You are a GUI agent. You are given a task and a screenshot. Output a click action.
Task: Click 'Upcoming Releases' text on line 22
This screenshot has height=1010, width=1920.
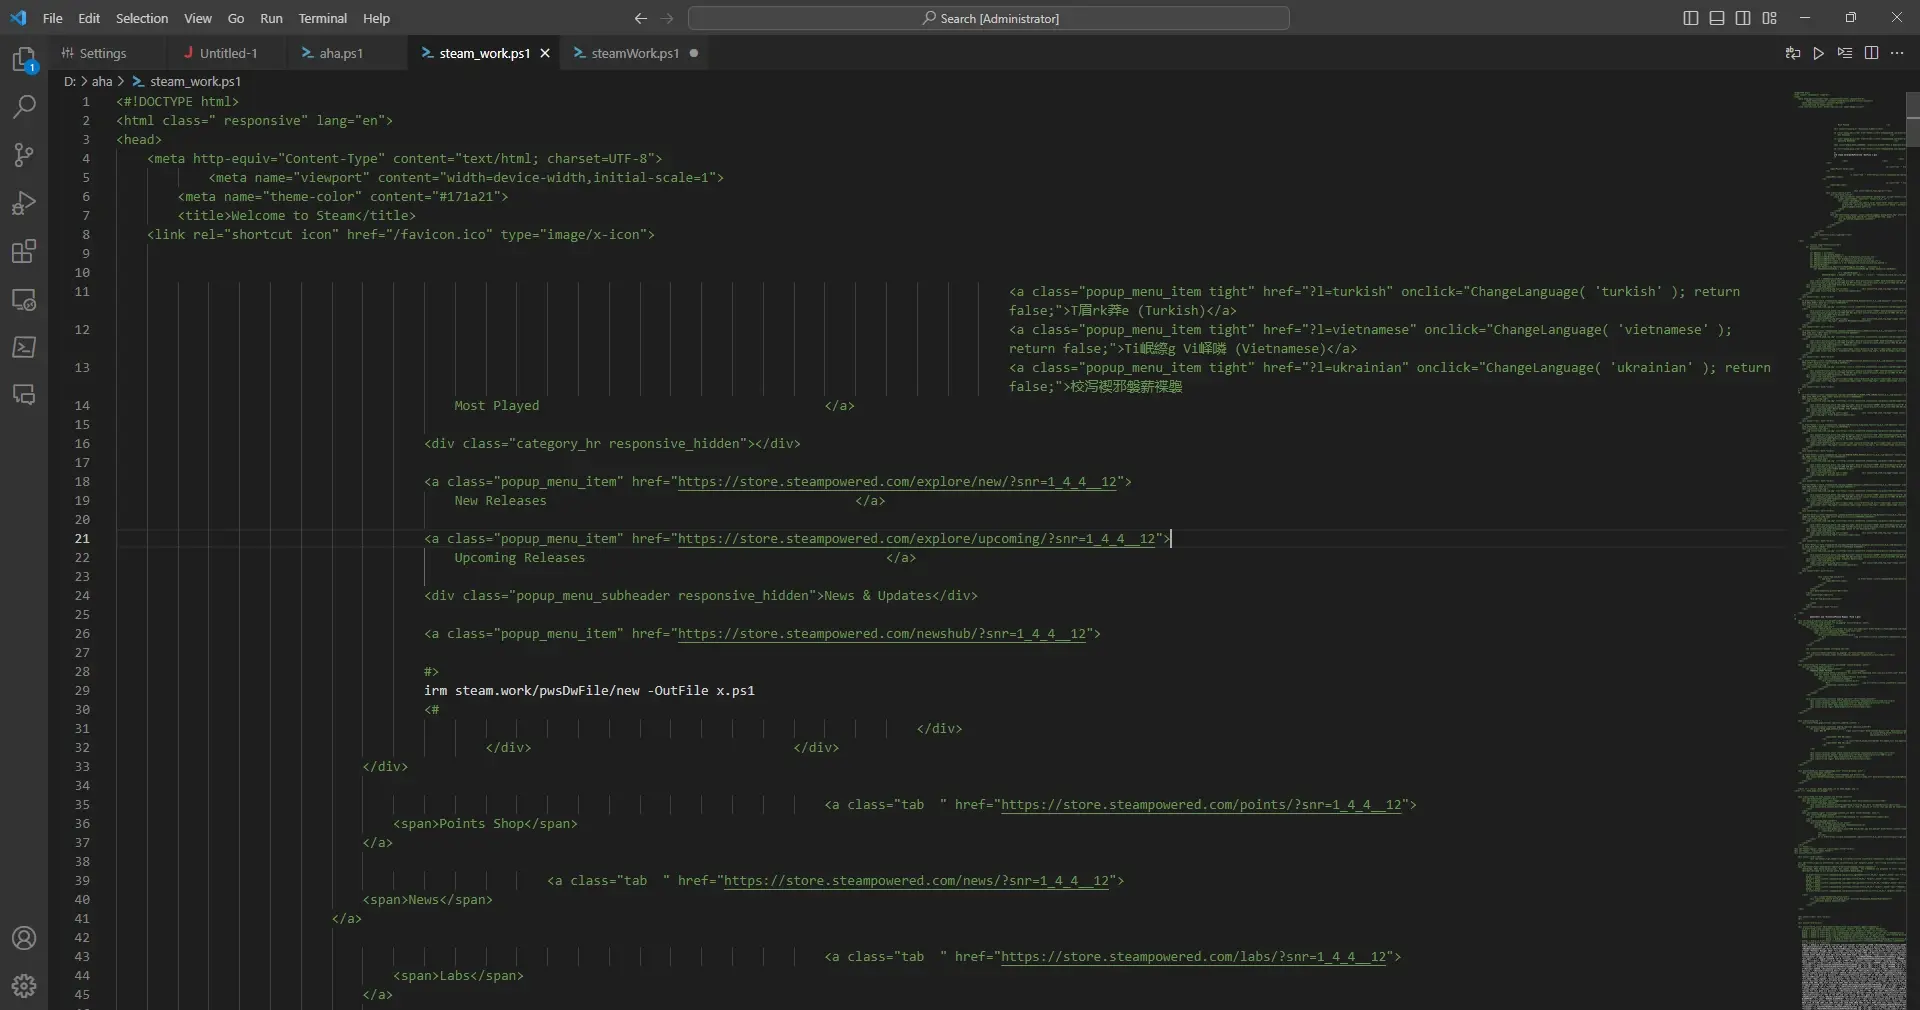click(520, 557)
